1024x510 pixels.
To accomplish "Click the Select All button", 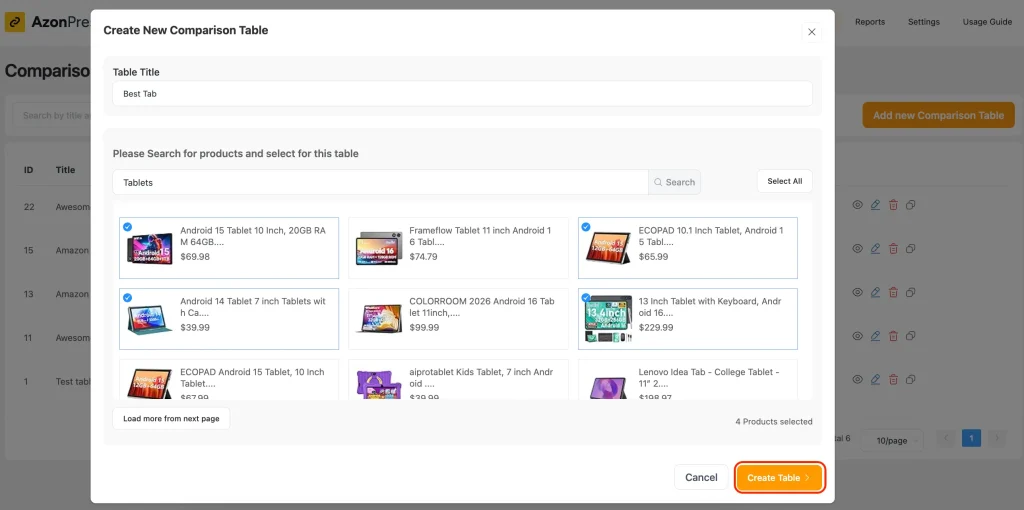I will [784, 182].
